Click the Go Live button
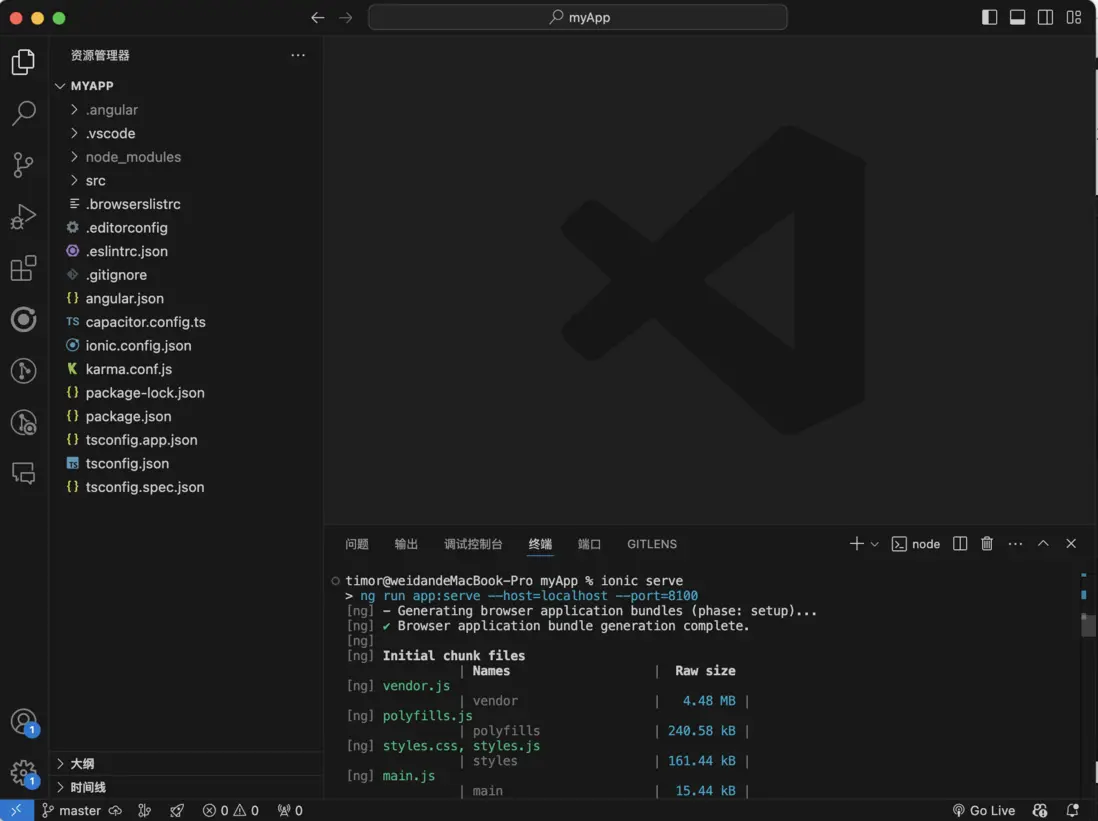 point(984,810)
